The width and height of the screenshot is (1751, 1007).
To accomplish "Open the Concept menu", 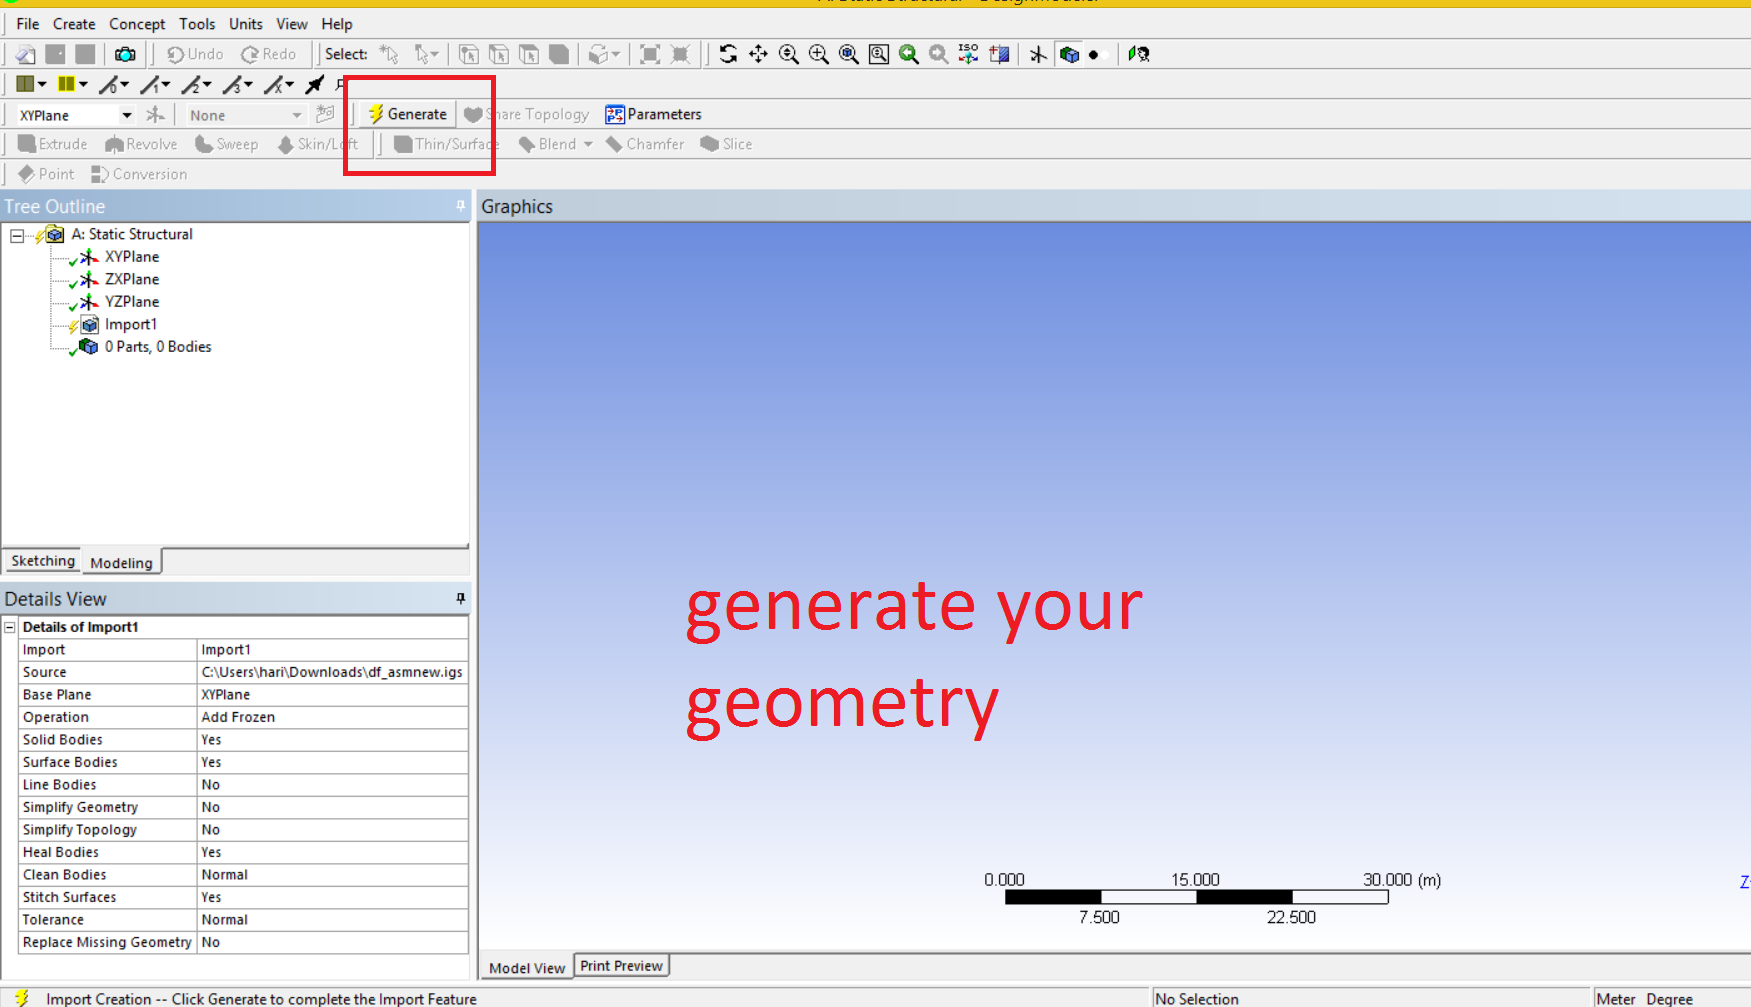I will coord(137,24).
